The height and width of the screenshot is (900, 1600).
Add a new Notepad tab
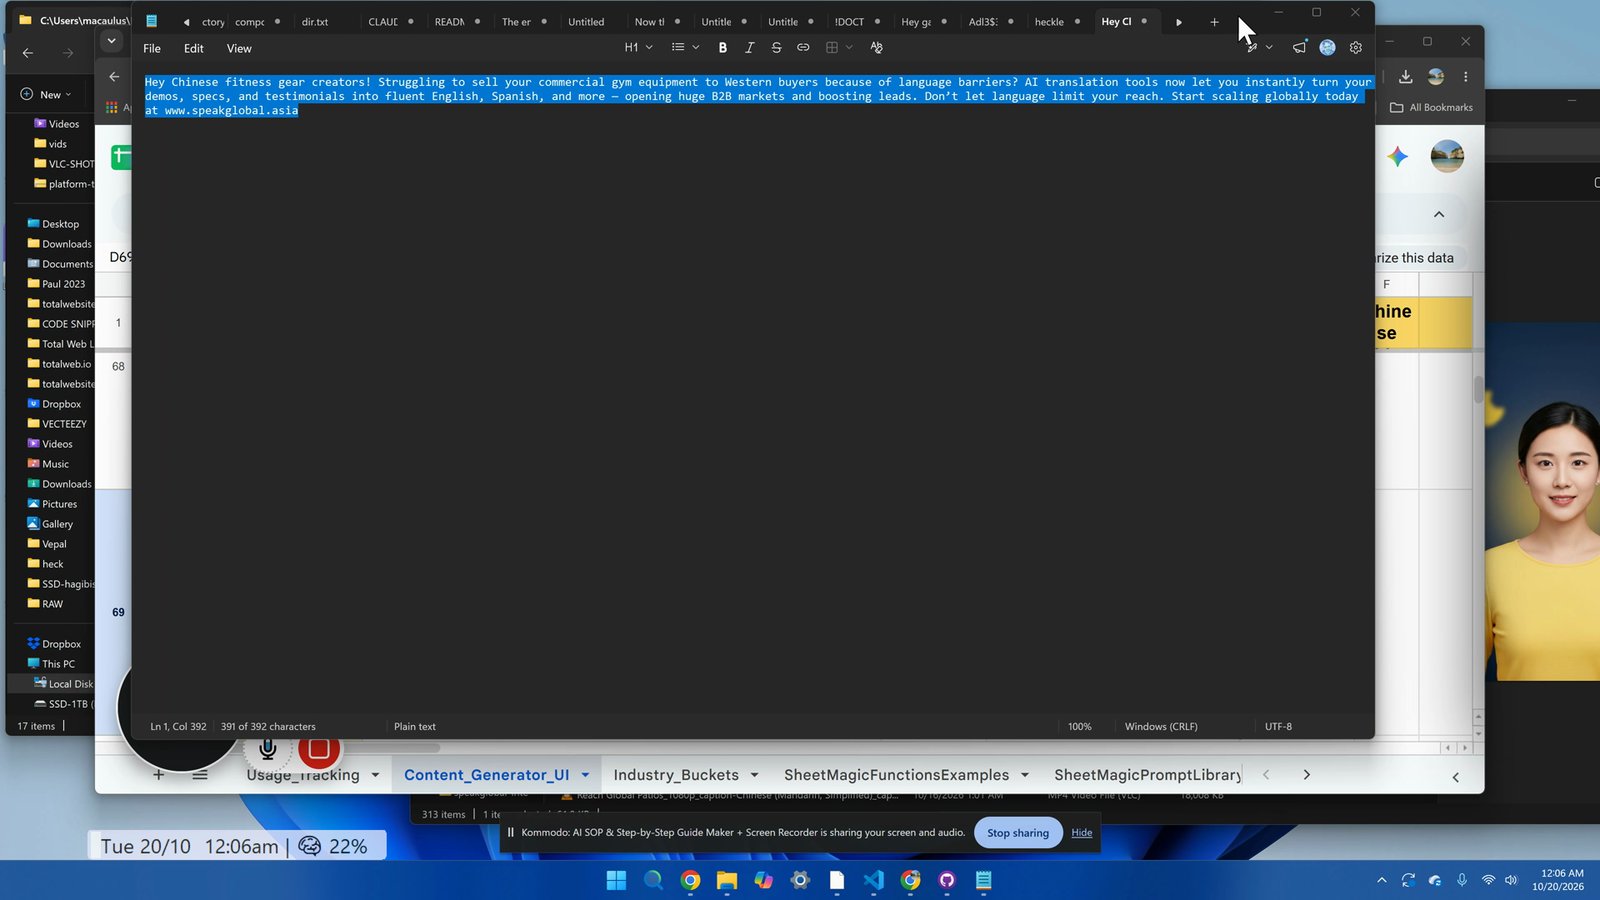[x=1214, y=22]
